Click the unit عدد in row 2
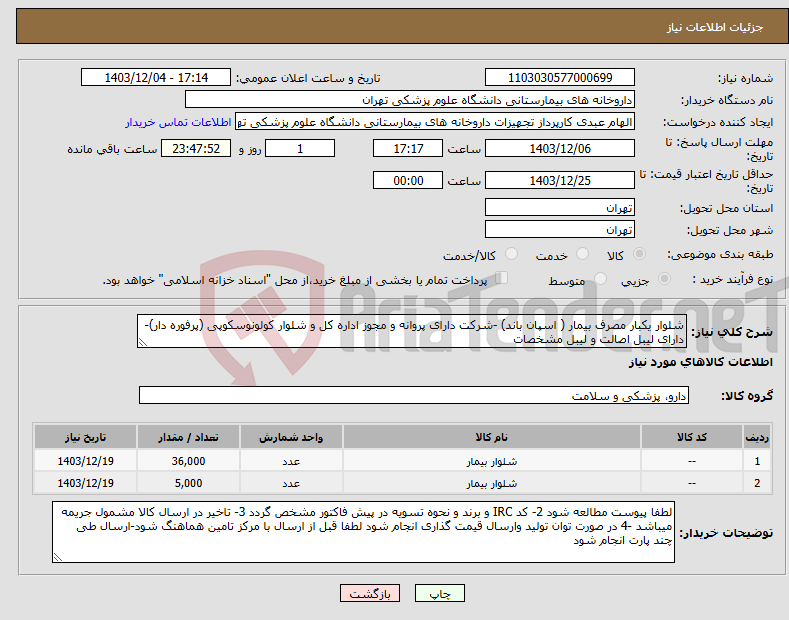The width and height of the screenshot is (789, 620). tap(291, 483)
